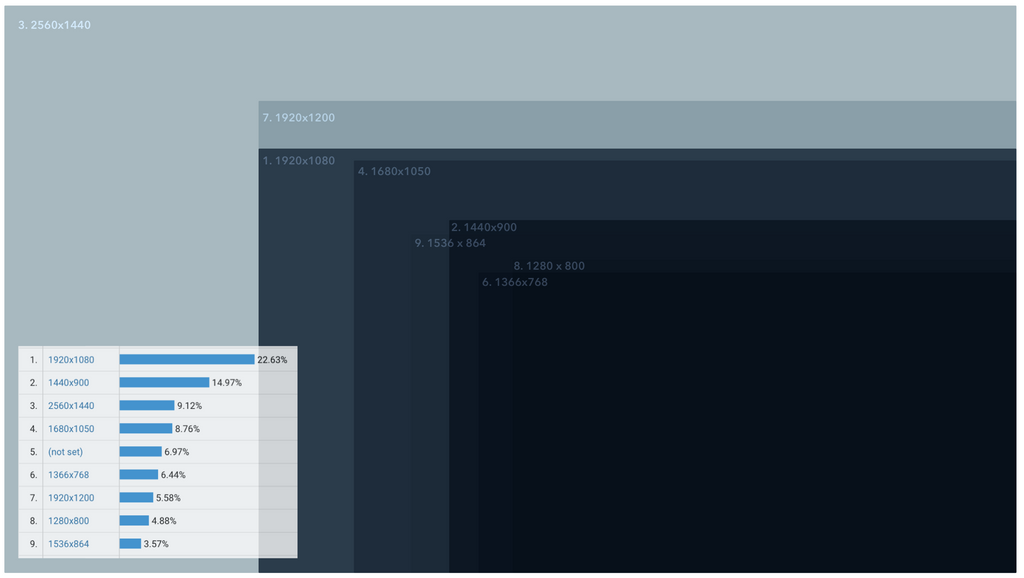Open the 1680x1050 row link
Screen dimensions: 1024x578
tap(71, 429)
